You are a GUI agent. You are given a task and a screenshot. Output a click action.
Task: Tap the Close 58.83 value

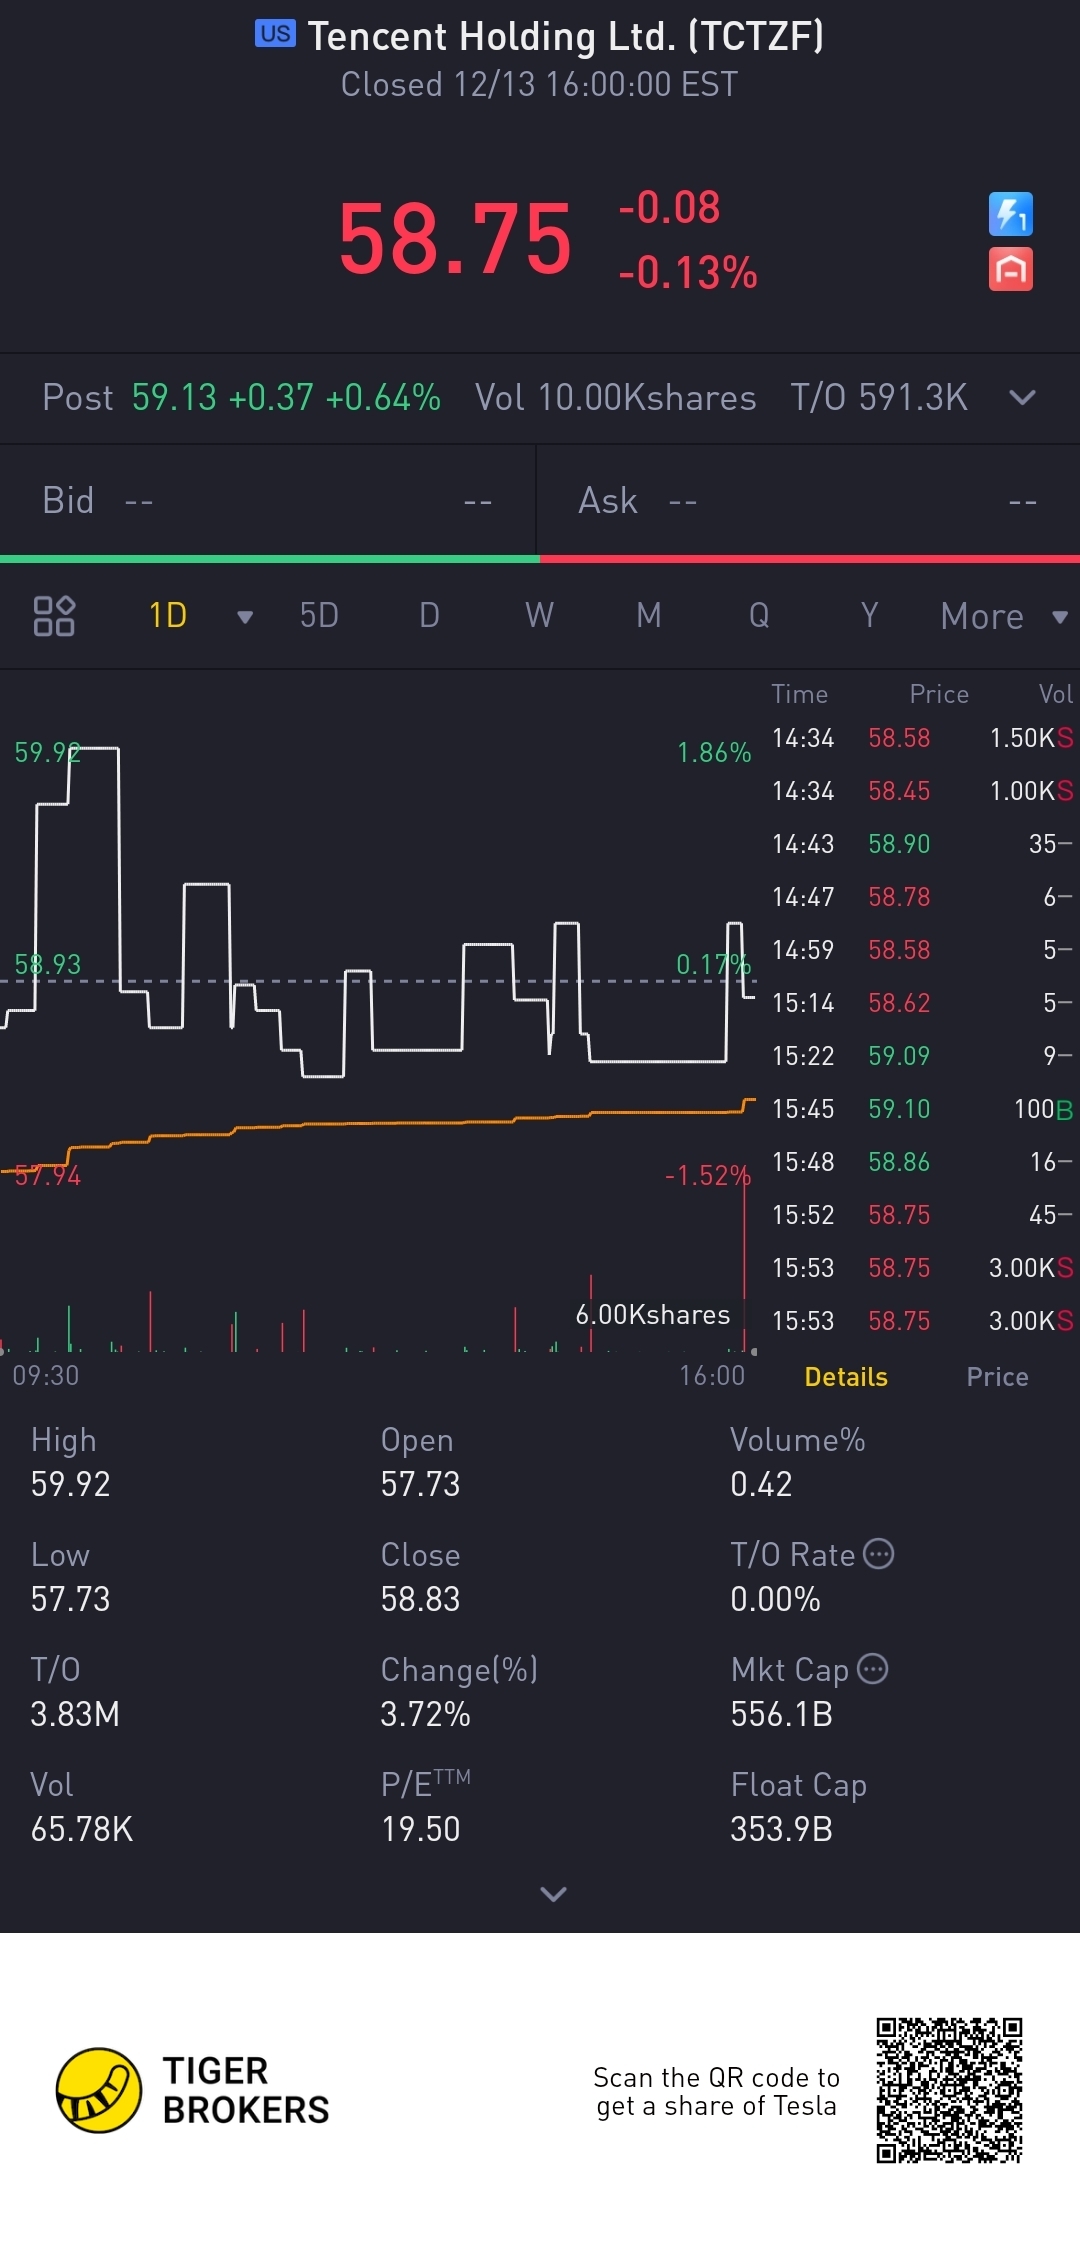point(420,1599)
